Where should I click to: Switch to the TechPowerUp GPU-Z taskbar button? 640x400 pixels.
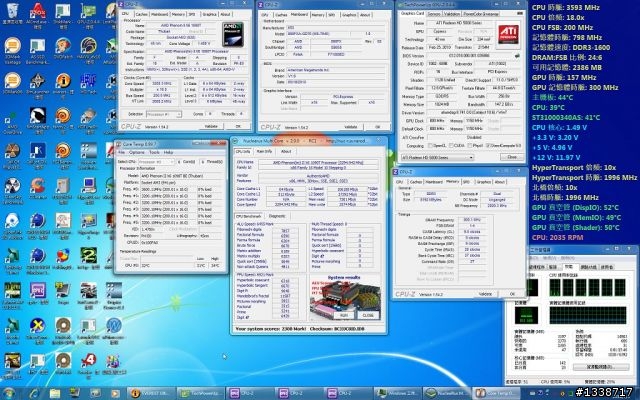(201, 393)
